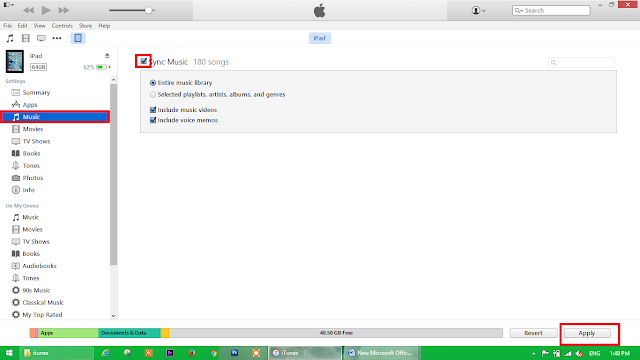The height and width of the screenshot is (360, 640).
Task: Click the sidebar scroll up arrow
Action: click(x=113, y=80)
